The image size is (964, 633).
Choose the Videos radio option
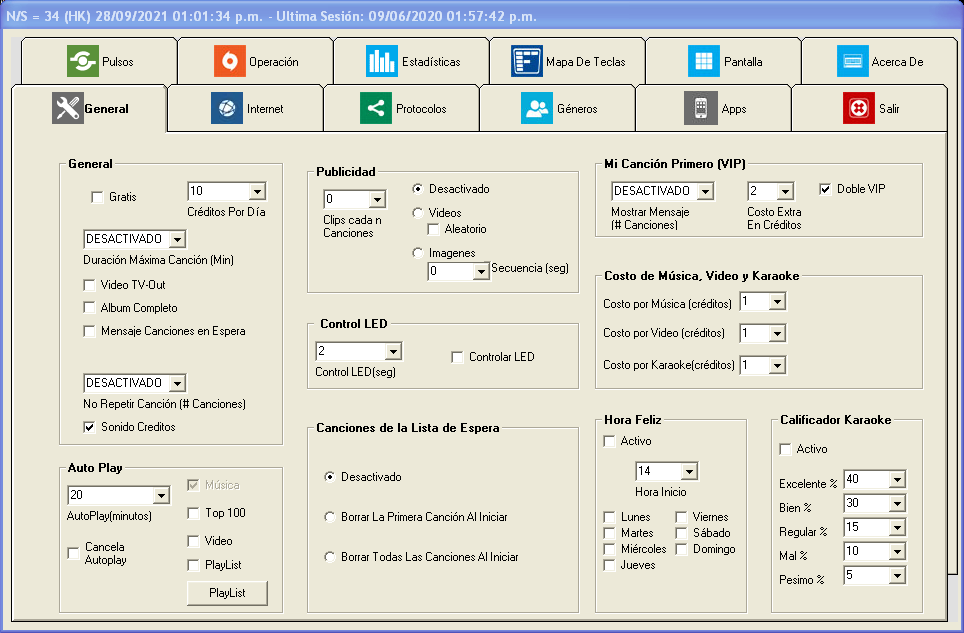pyautogui.click(x=417, y=213)
